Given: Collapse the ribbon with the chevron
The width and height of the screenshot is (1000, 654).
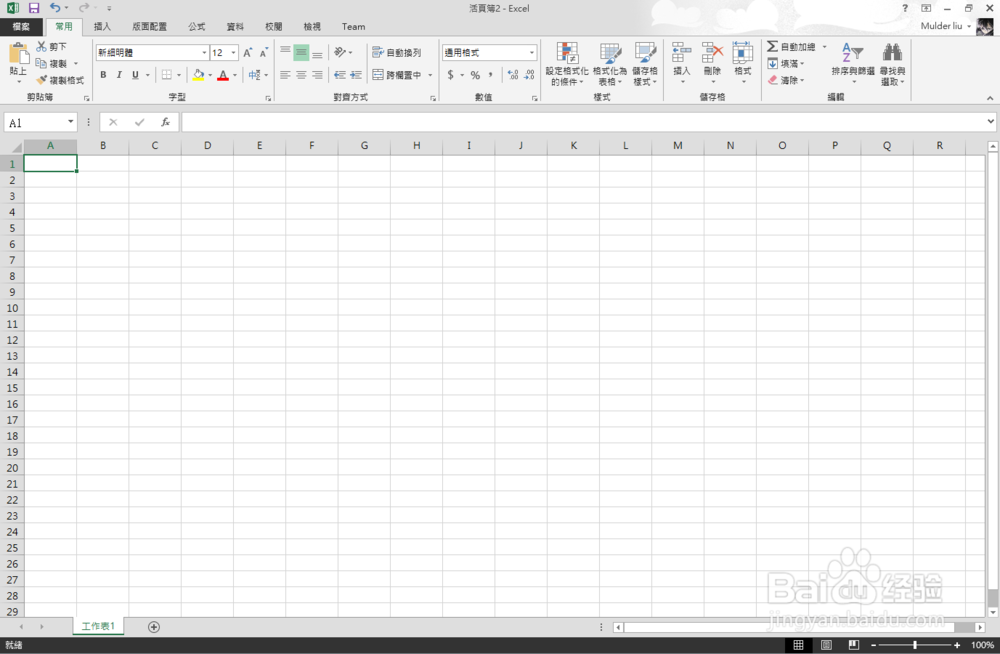Looking at the screenshot, I should (990, 98).
